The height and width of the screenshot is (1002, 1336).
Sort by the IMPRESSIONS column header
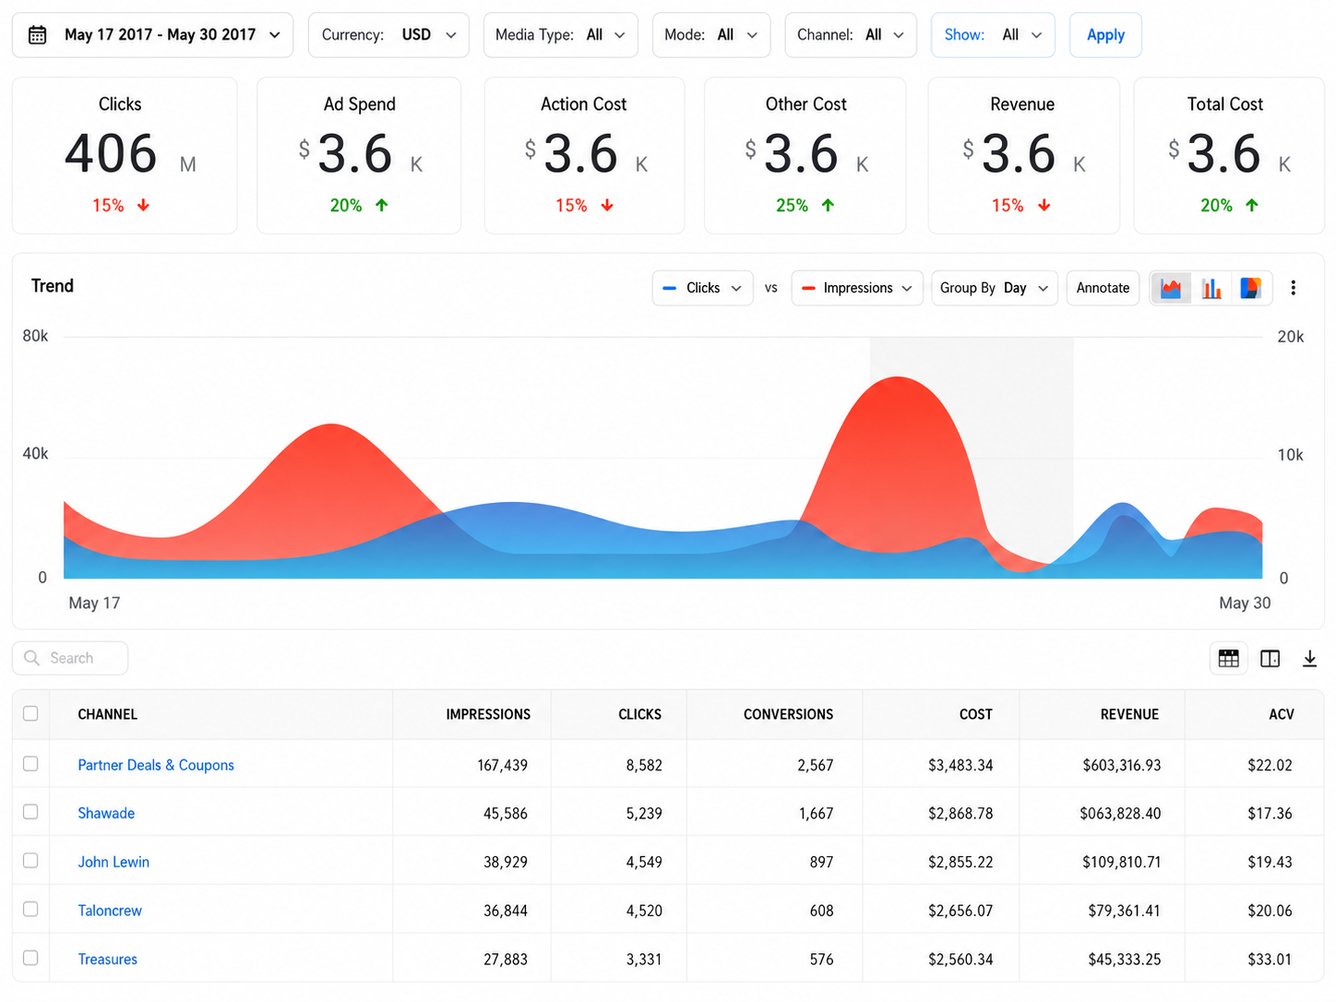coord(488,715)
